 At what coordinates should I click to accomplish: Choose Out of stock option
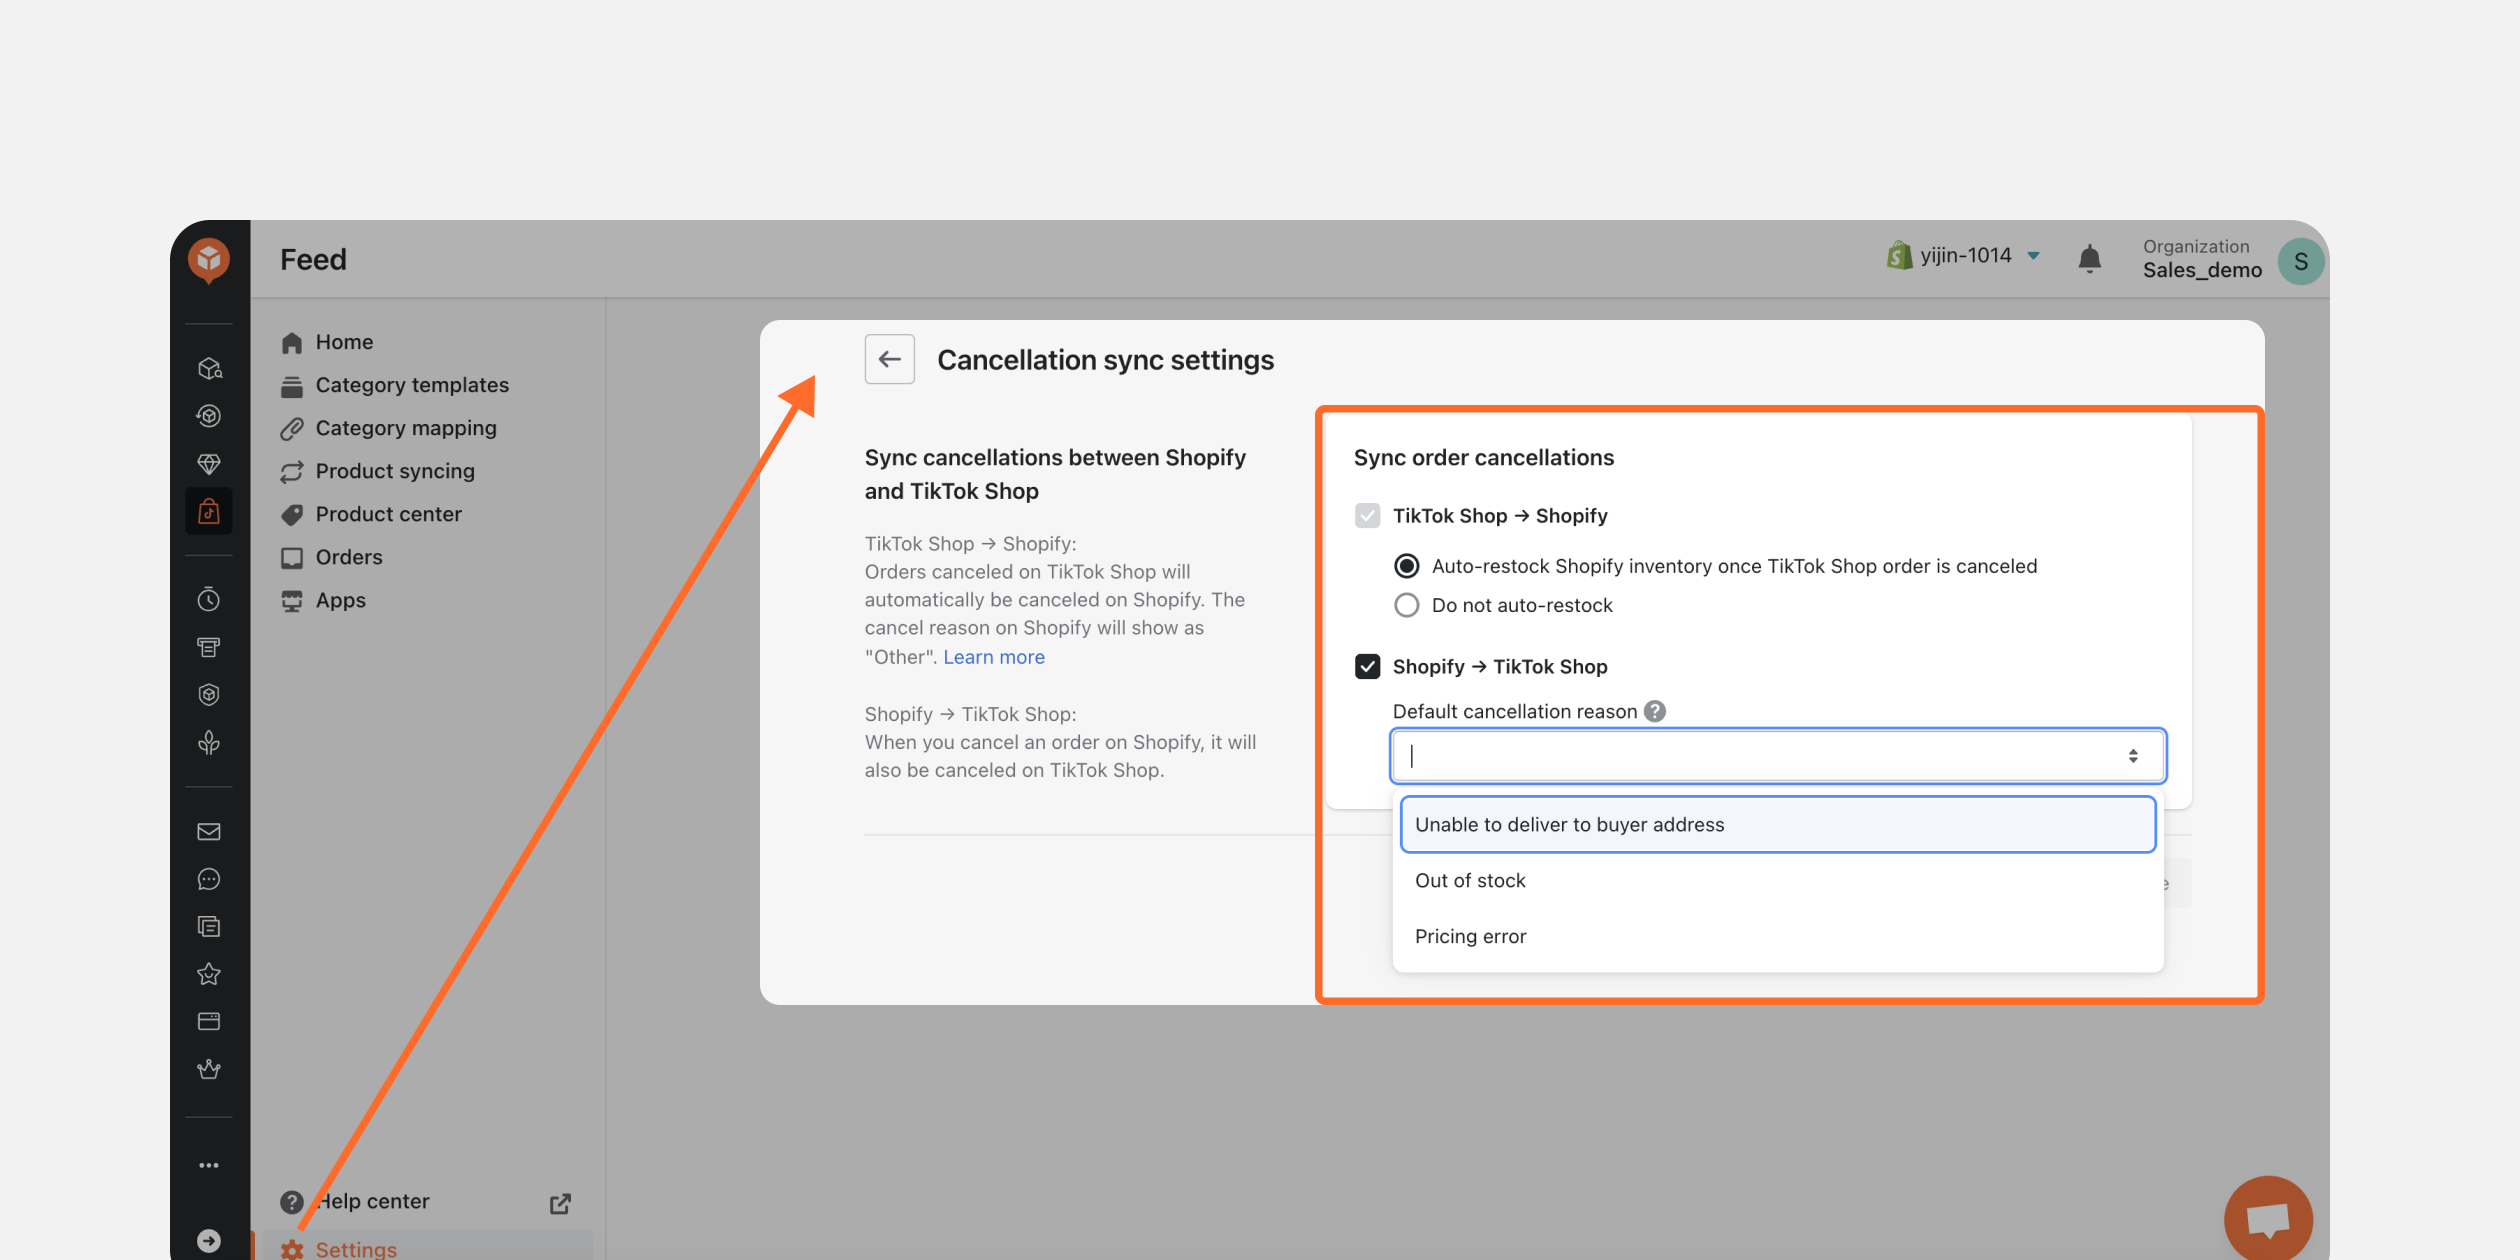(1778, 881)
